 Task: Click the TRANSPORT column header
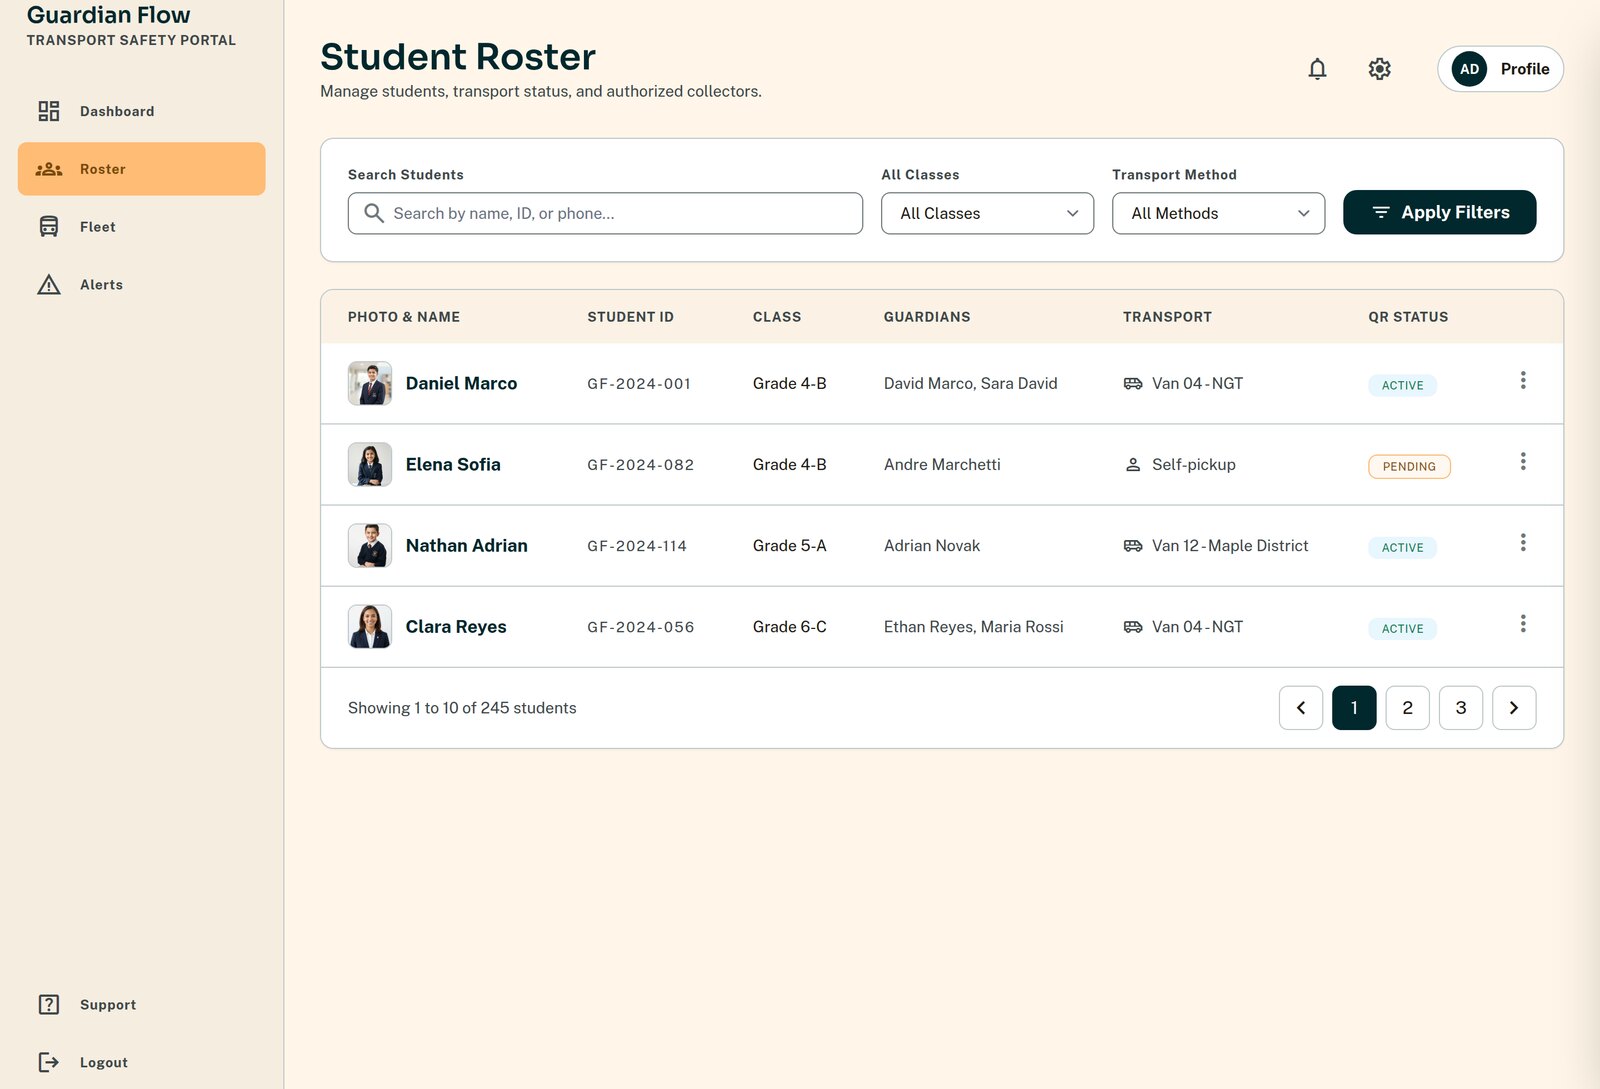click(1167, 317)
